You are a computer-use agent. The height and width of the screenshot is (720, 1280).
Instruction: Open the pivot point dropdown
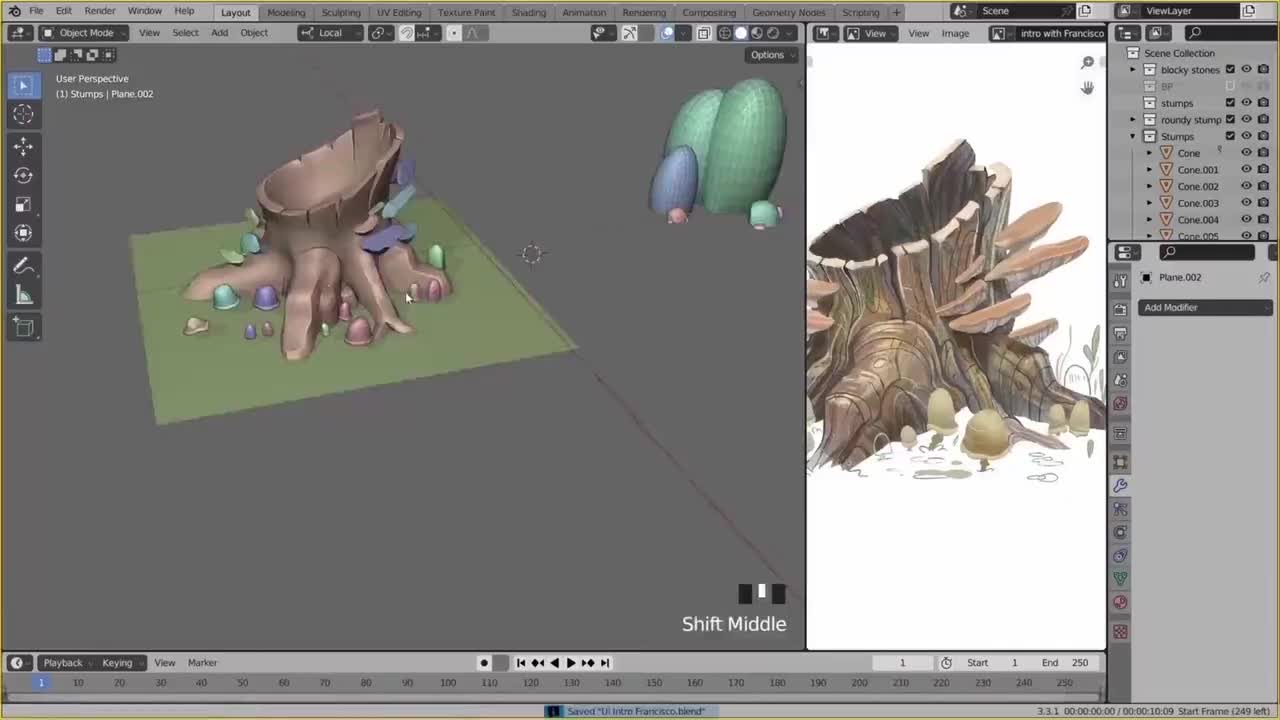(381, 33)
